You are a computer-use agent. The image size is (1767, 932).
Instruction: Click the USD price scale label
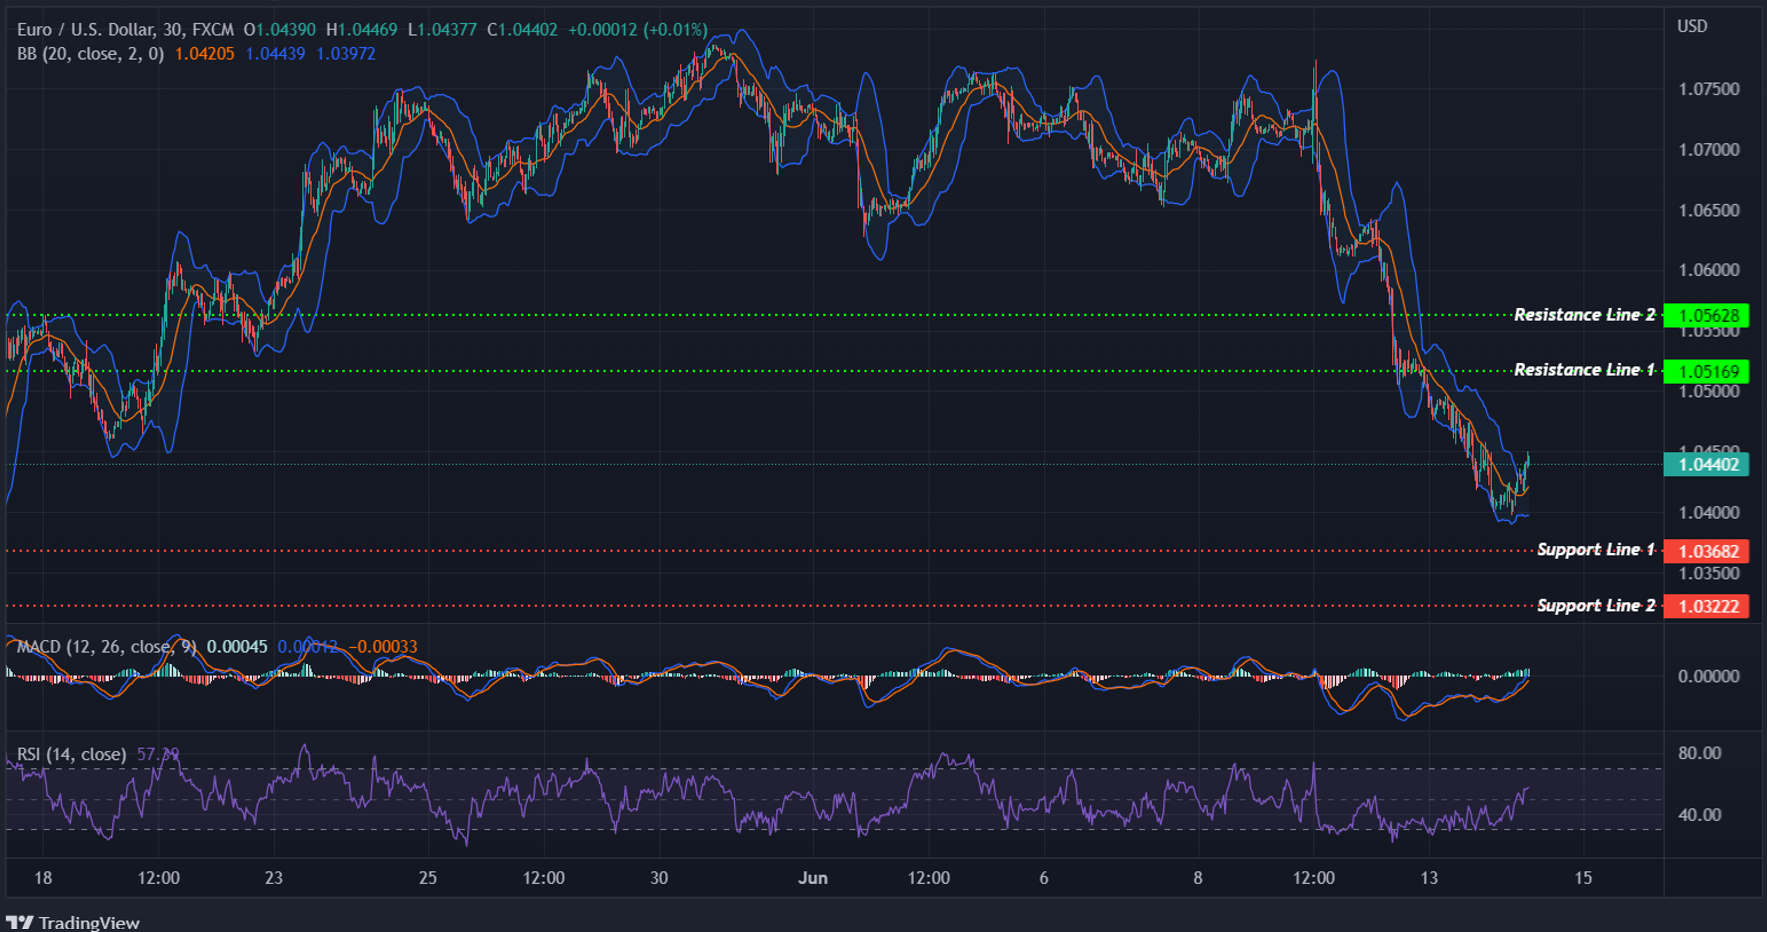(x=1692, y=27)
